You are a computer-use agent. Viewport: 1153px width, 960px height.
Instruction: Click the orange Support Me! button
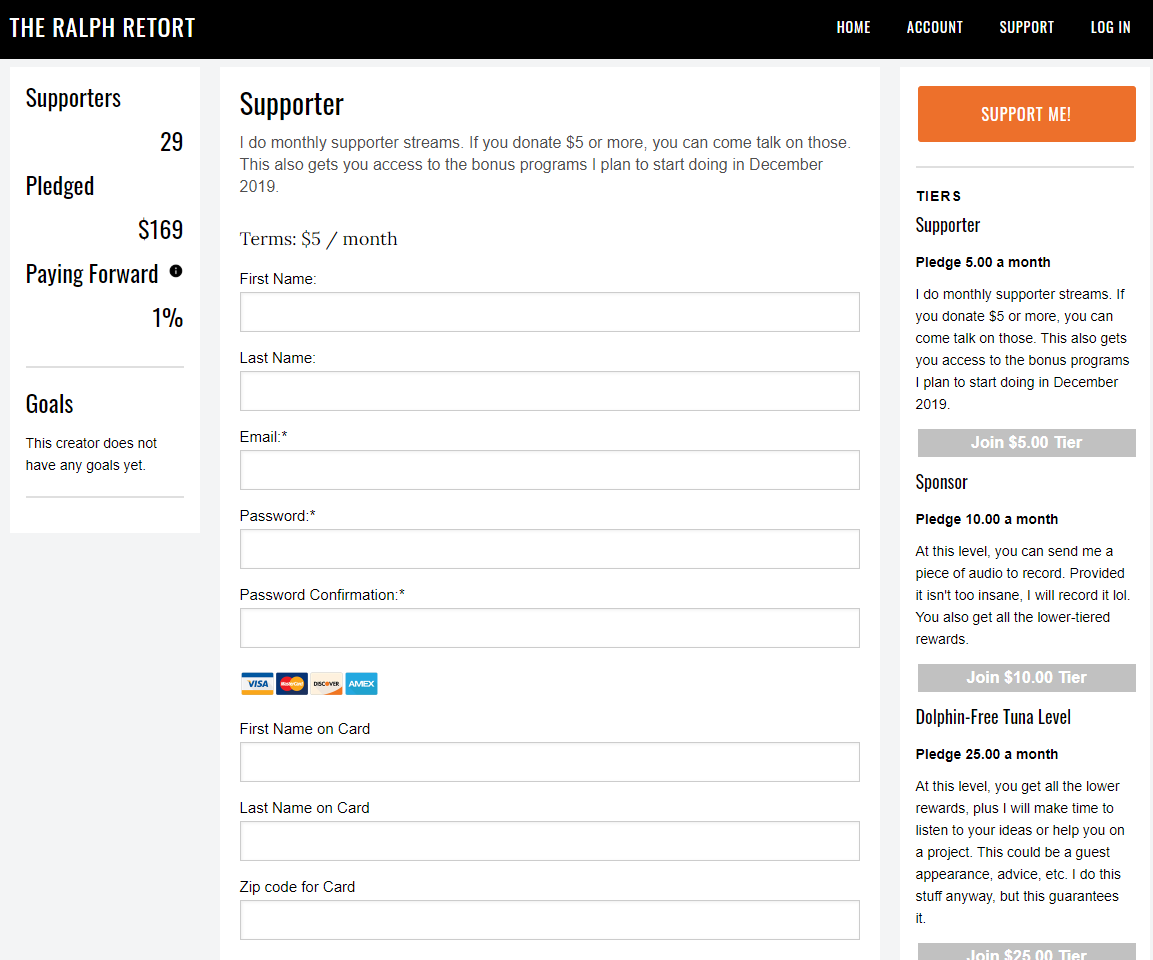point(1027,114)
